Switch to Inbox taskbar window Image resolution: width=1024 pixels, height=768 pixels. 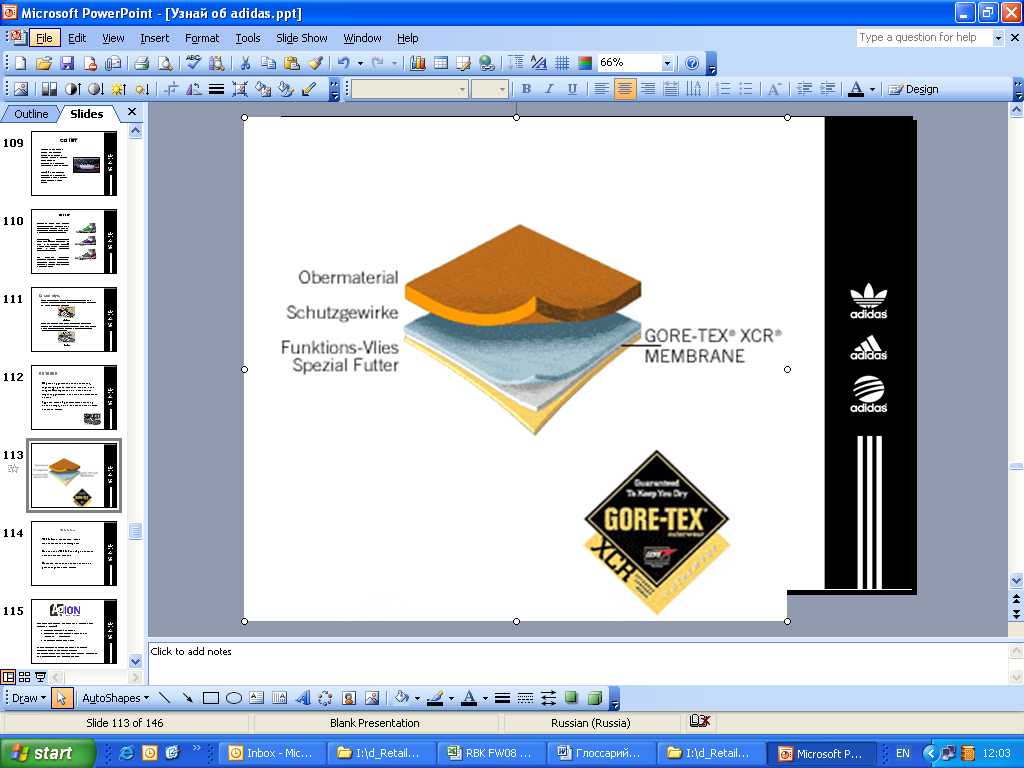(x=271, y=753)
